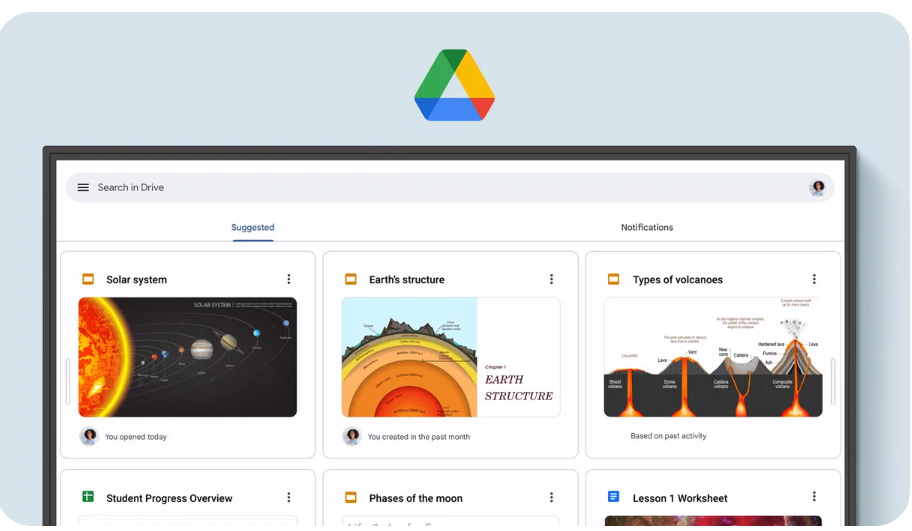Click the Search in Drive field

(x=440, y=188)
